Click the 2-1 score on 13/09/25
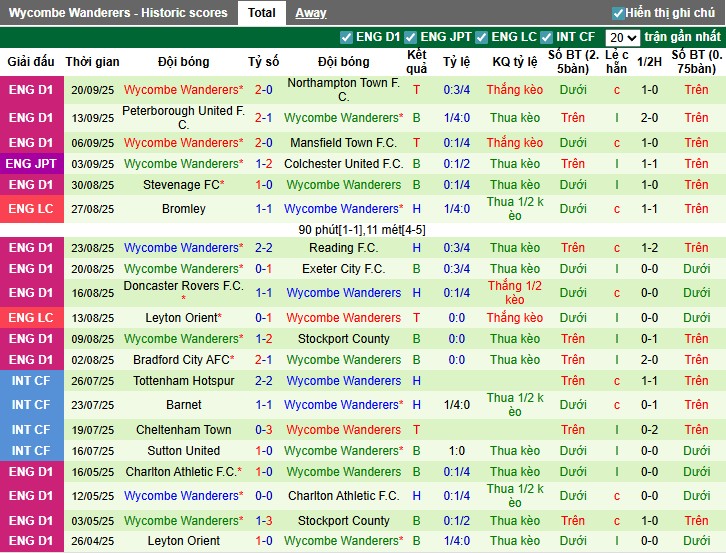The image size is (726, 553). (263, 118)
